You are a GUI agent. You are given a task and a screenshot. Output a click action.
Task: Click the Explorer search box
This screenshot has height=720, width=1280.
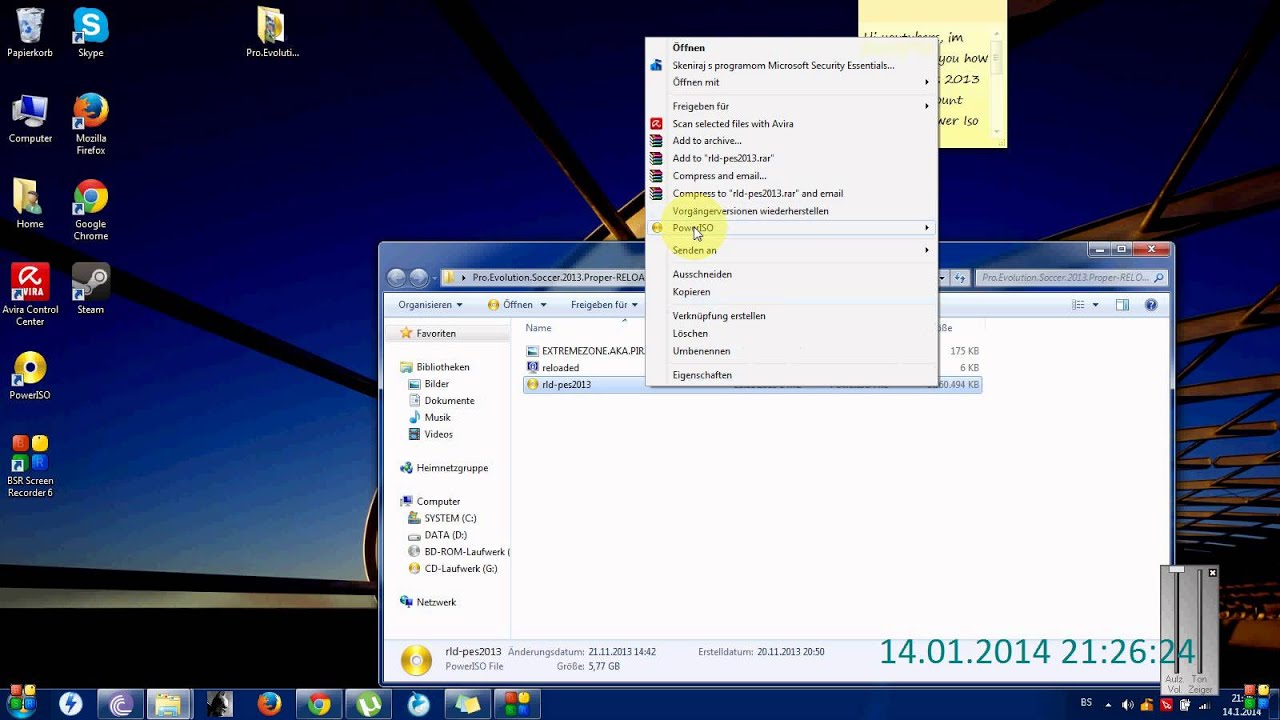pos(1072,278)
